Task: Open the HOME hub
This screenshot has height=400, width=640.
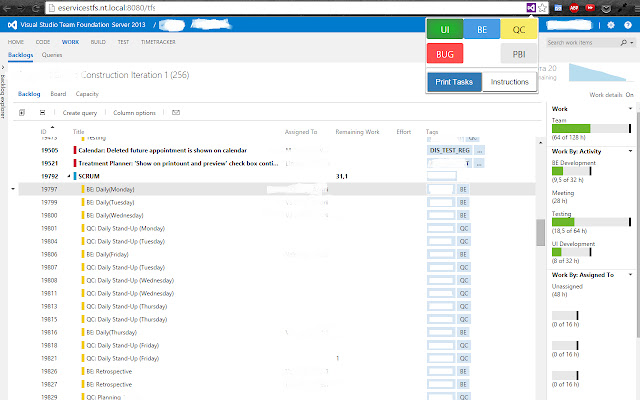Action: click(x=16, y=42)
